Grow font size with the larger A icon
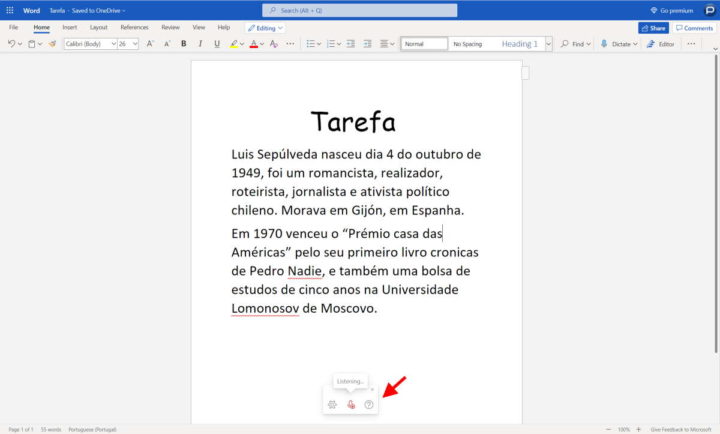 click(x=150, y=44)
